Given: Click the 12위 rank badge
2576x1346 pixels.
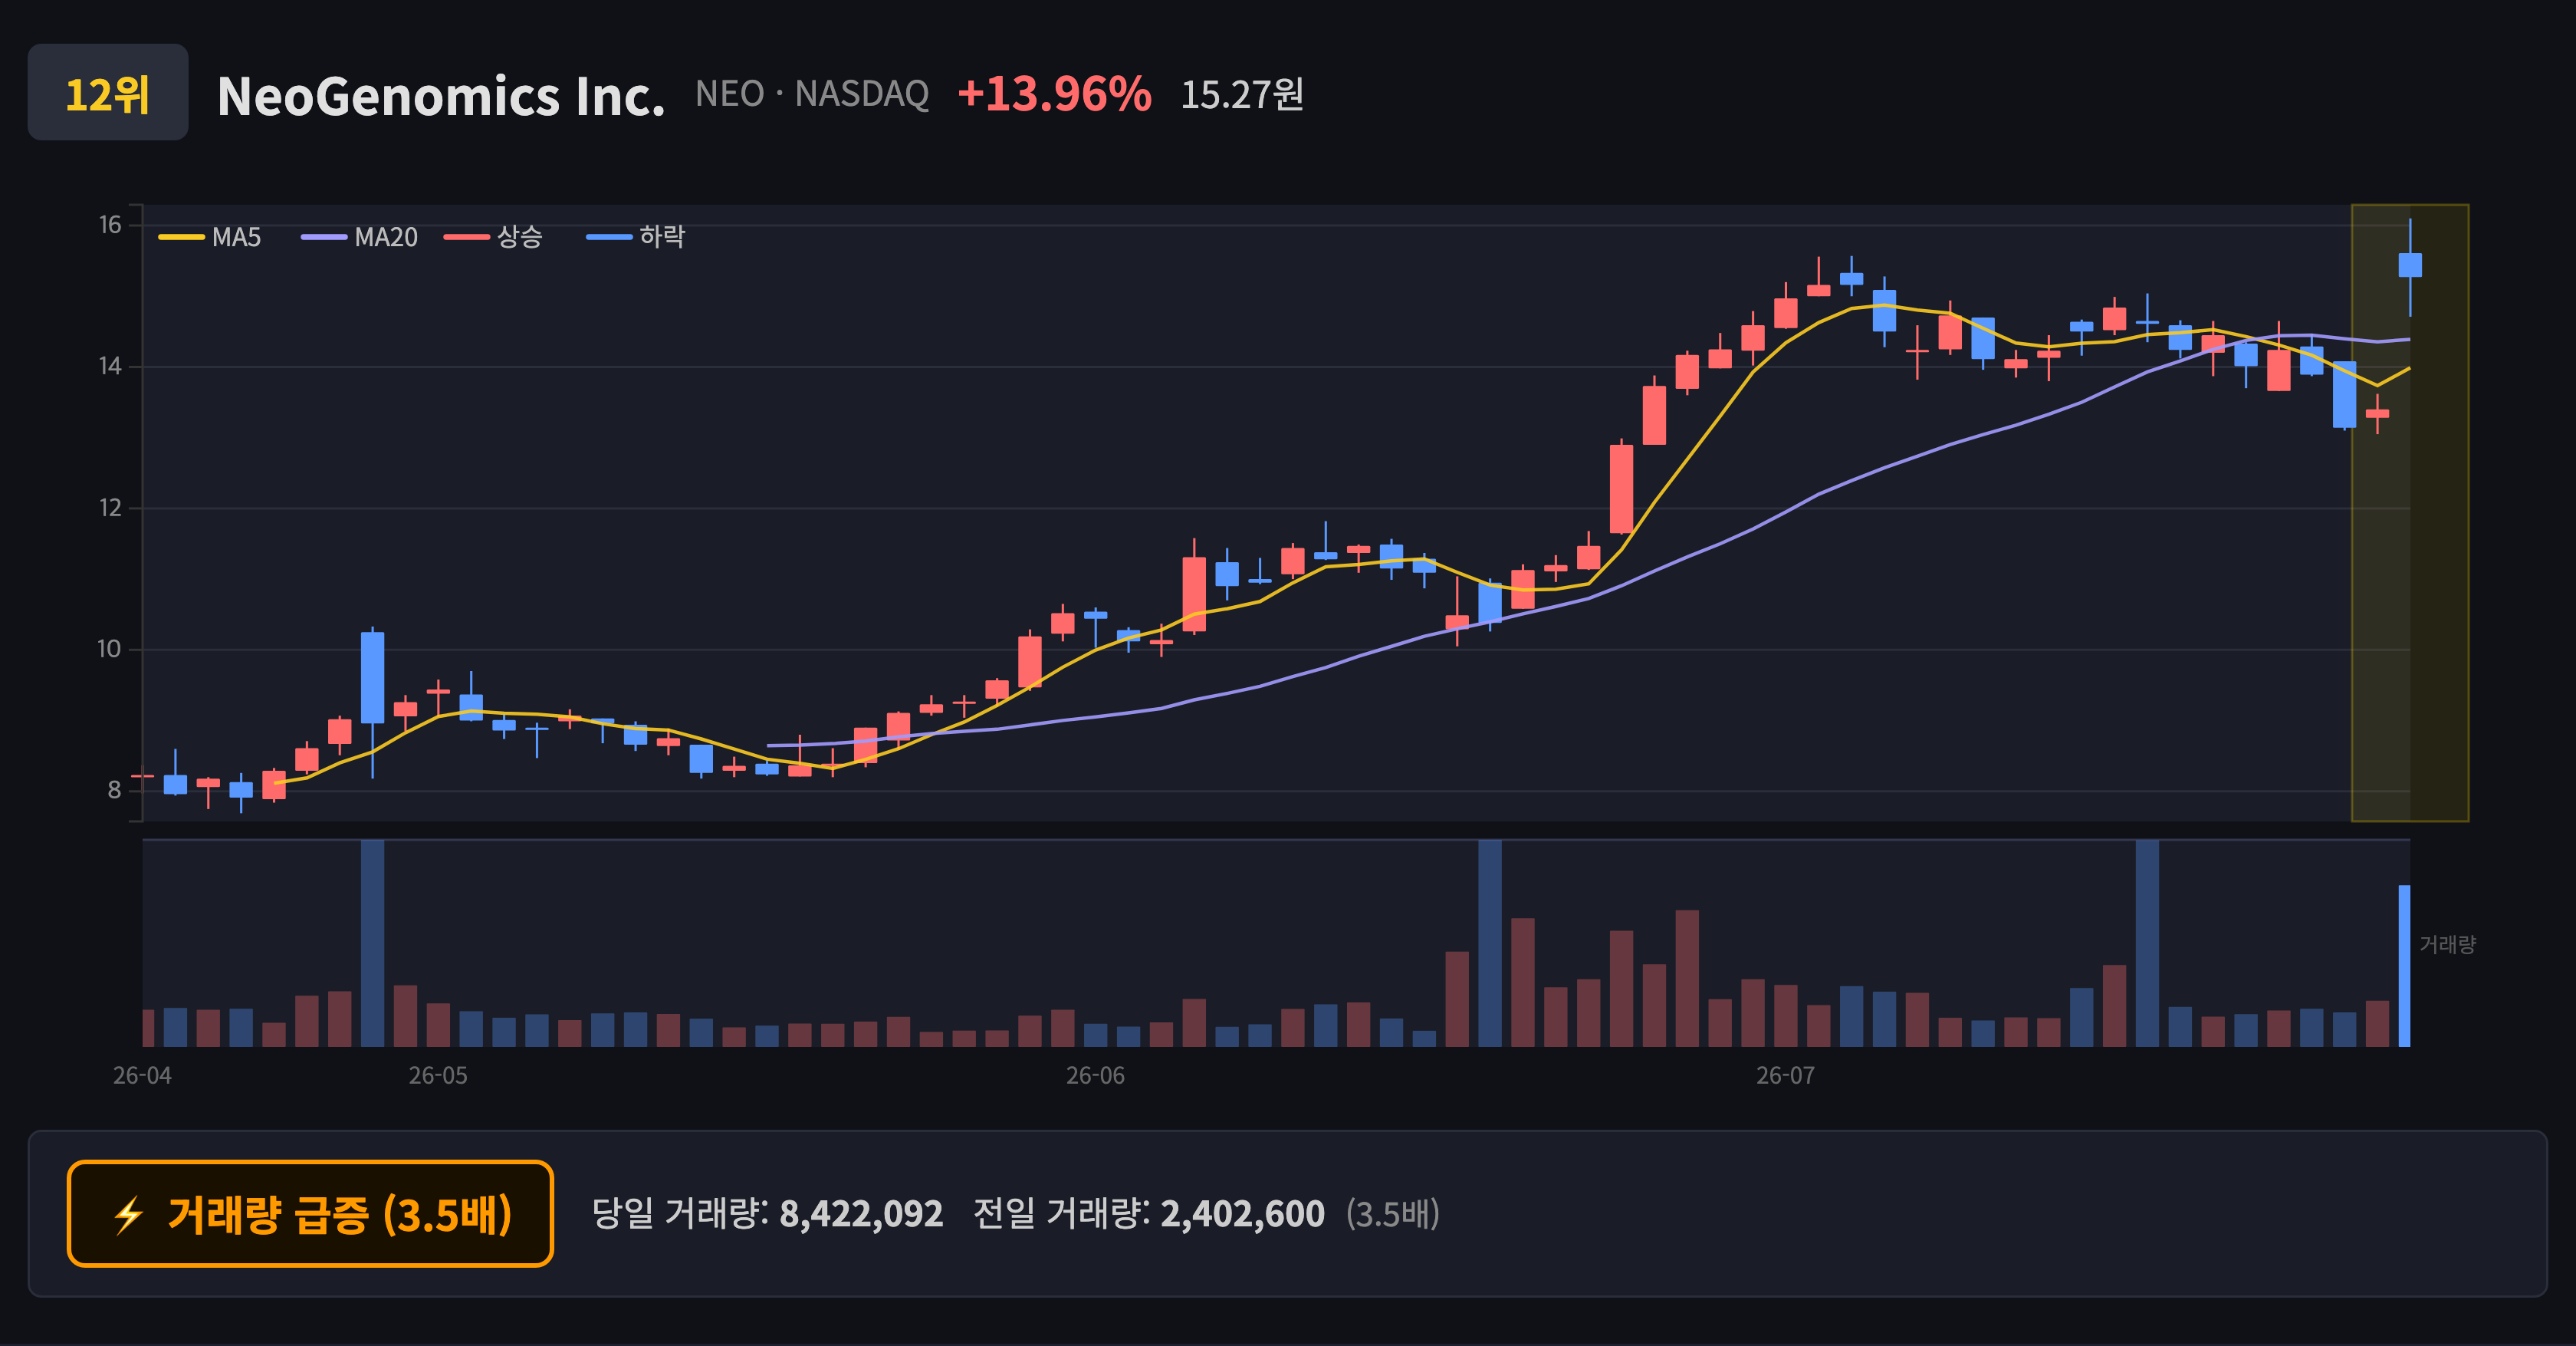Looking at the screenshot, I should pyautogui.click(x=107, y=92).
